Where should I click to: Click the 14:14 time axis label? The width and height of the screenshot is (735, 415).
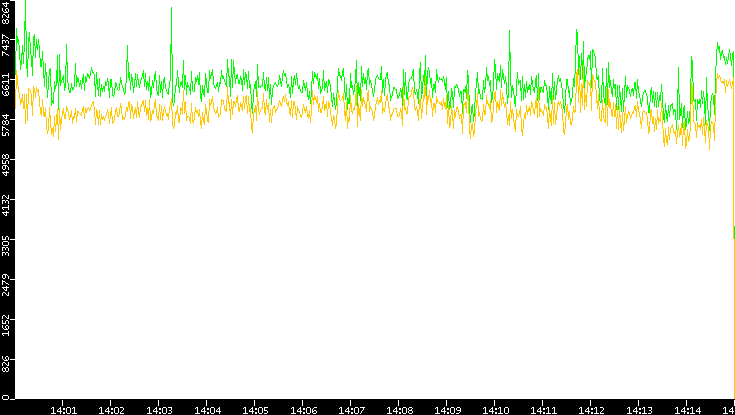[687, 410]
